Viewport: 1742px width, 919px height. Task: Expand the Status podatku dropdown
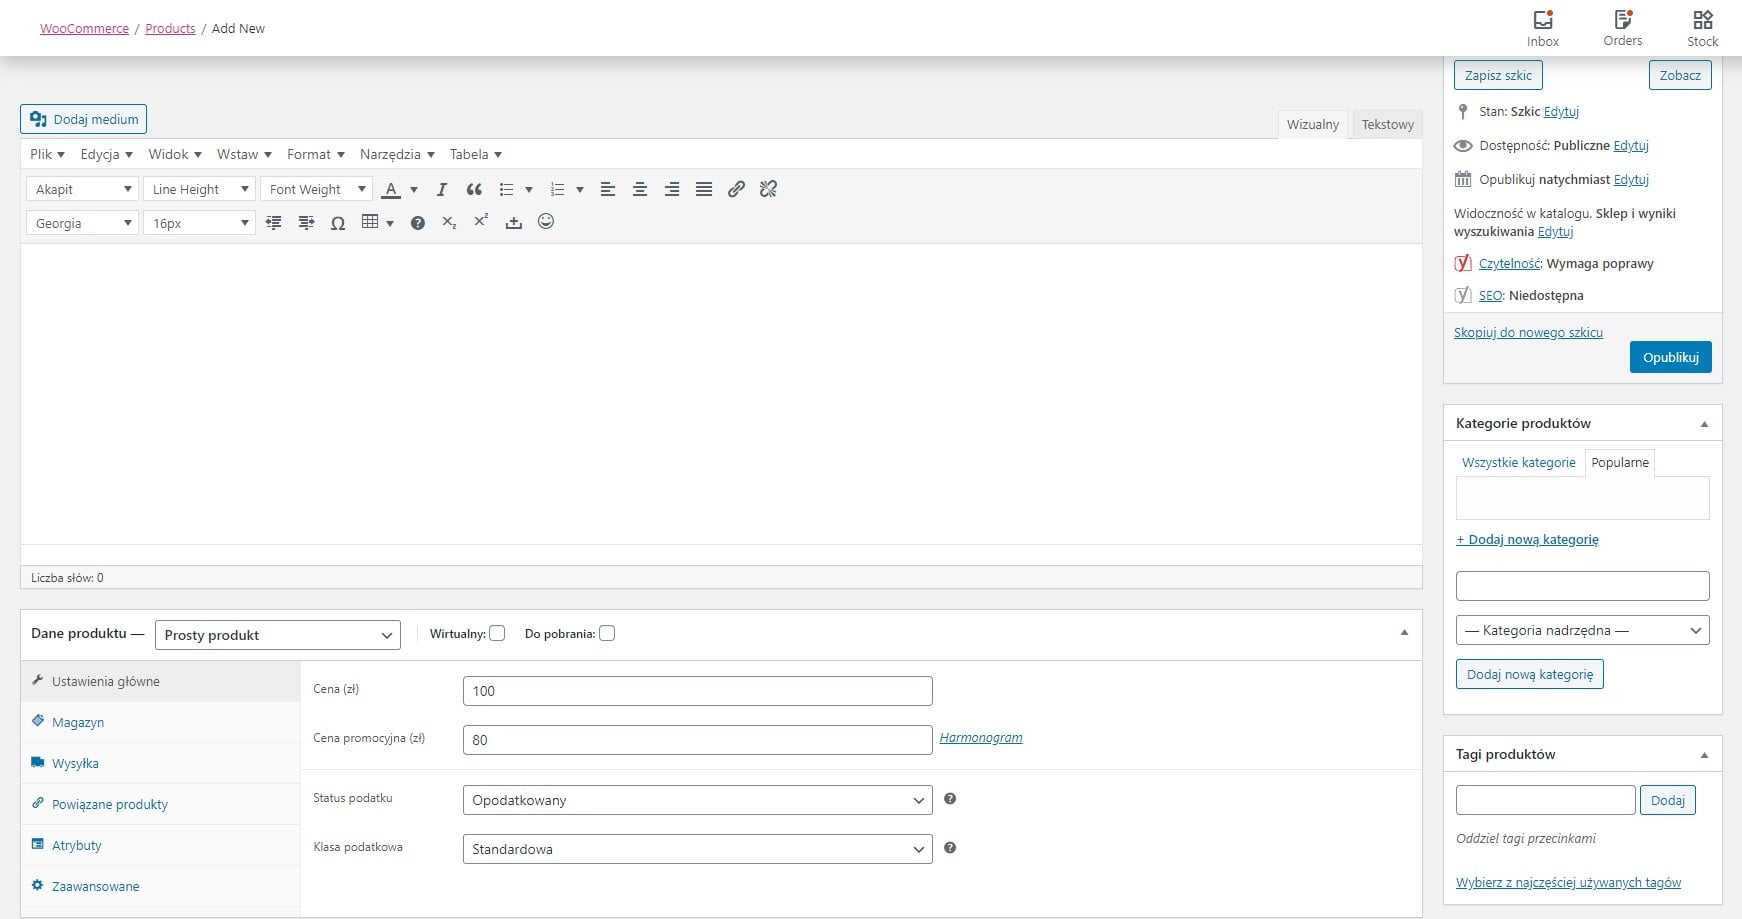coord(697,800)
